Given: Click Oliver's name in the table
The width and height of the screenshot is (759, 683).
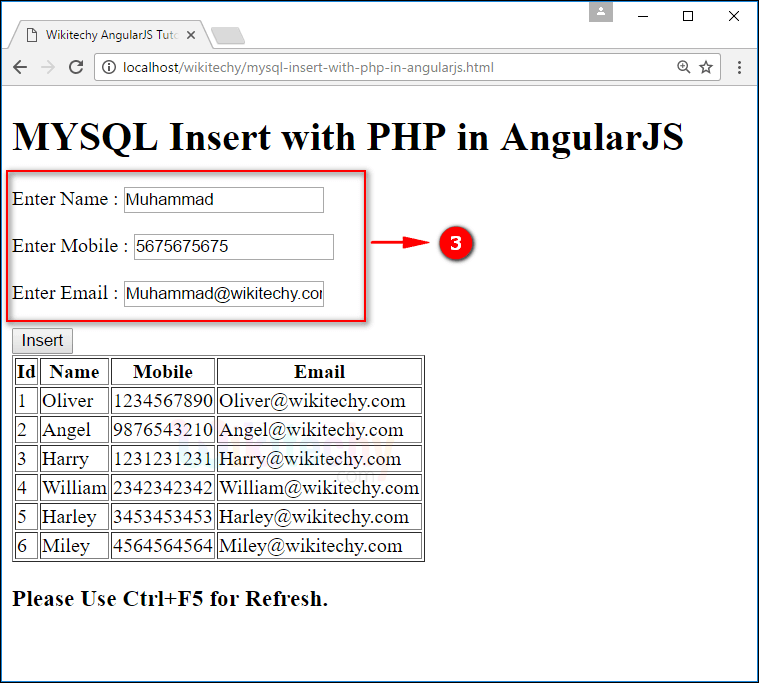Looking at the screenshot, I should point(68,401).
